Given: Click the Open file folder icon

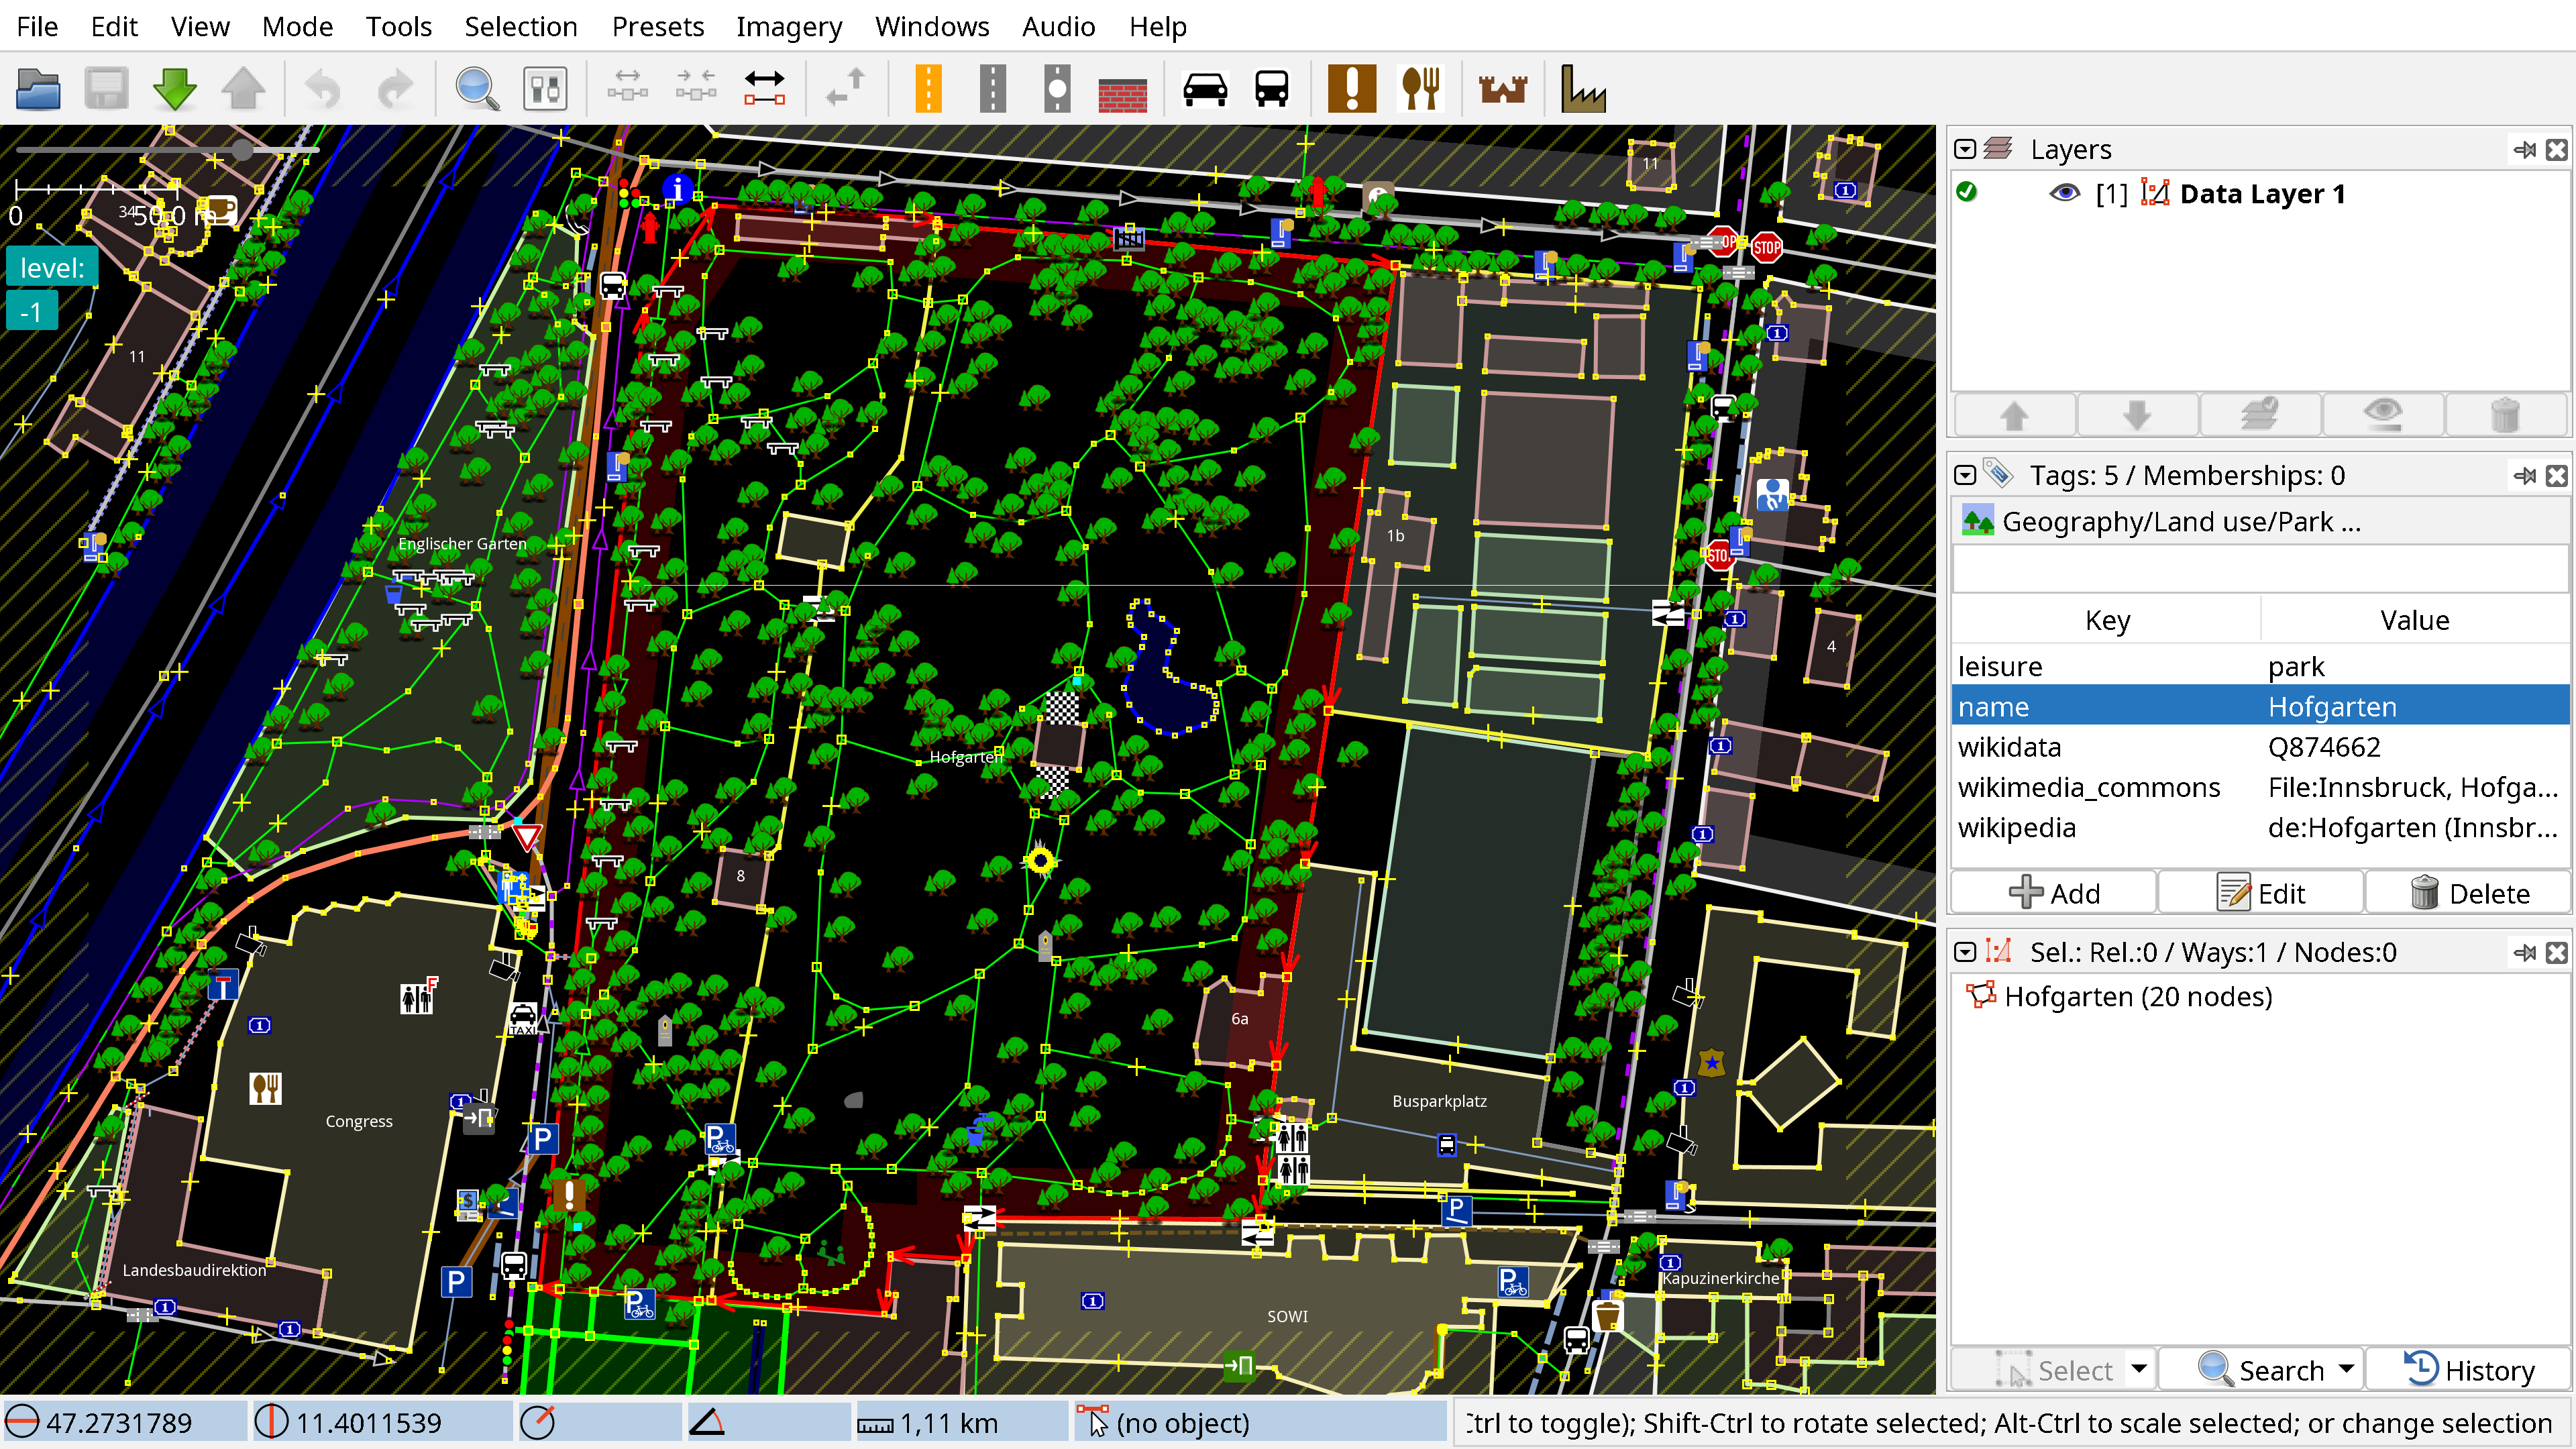Looking at the screenshot, I should [38, 90].
